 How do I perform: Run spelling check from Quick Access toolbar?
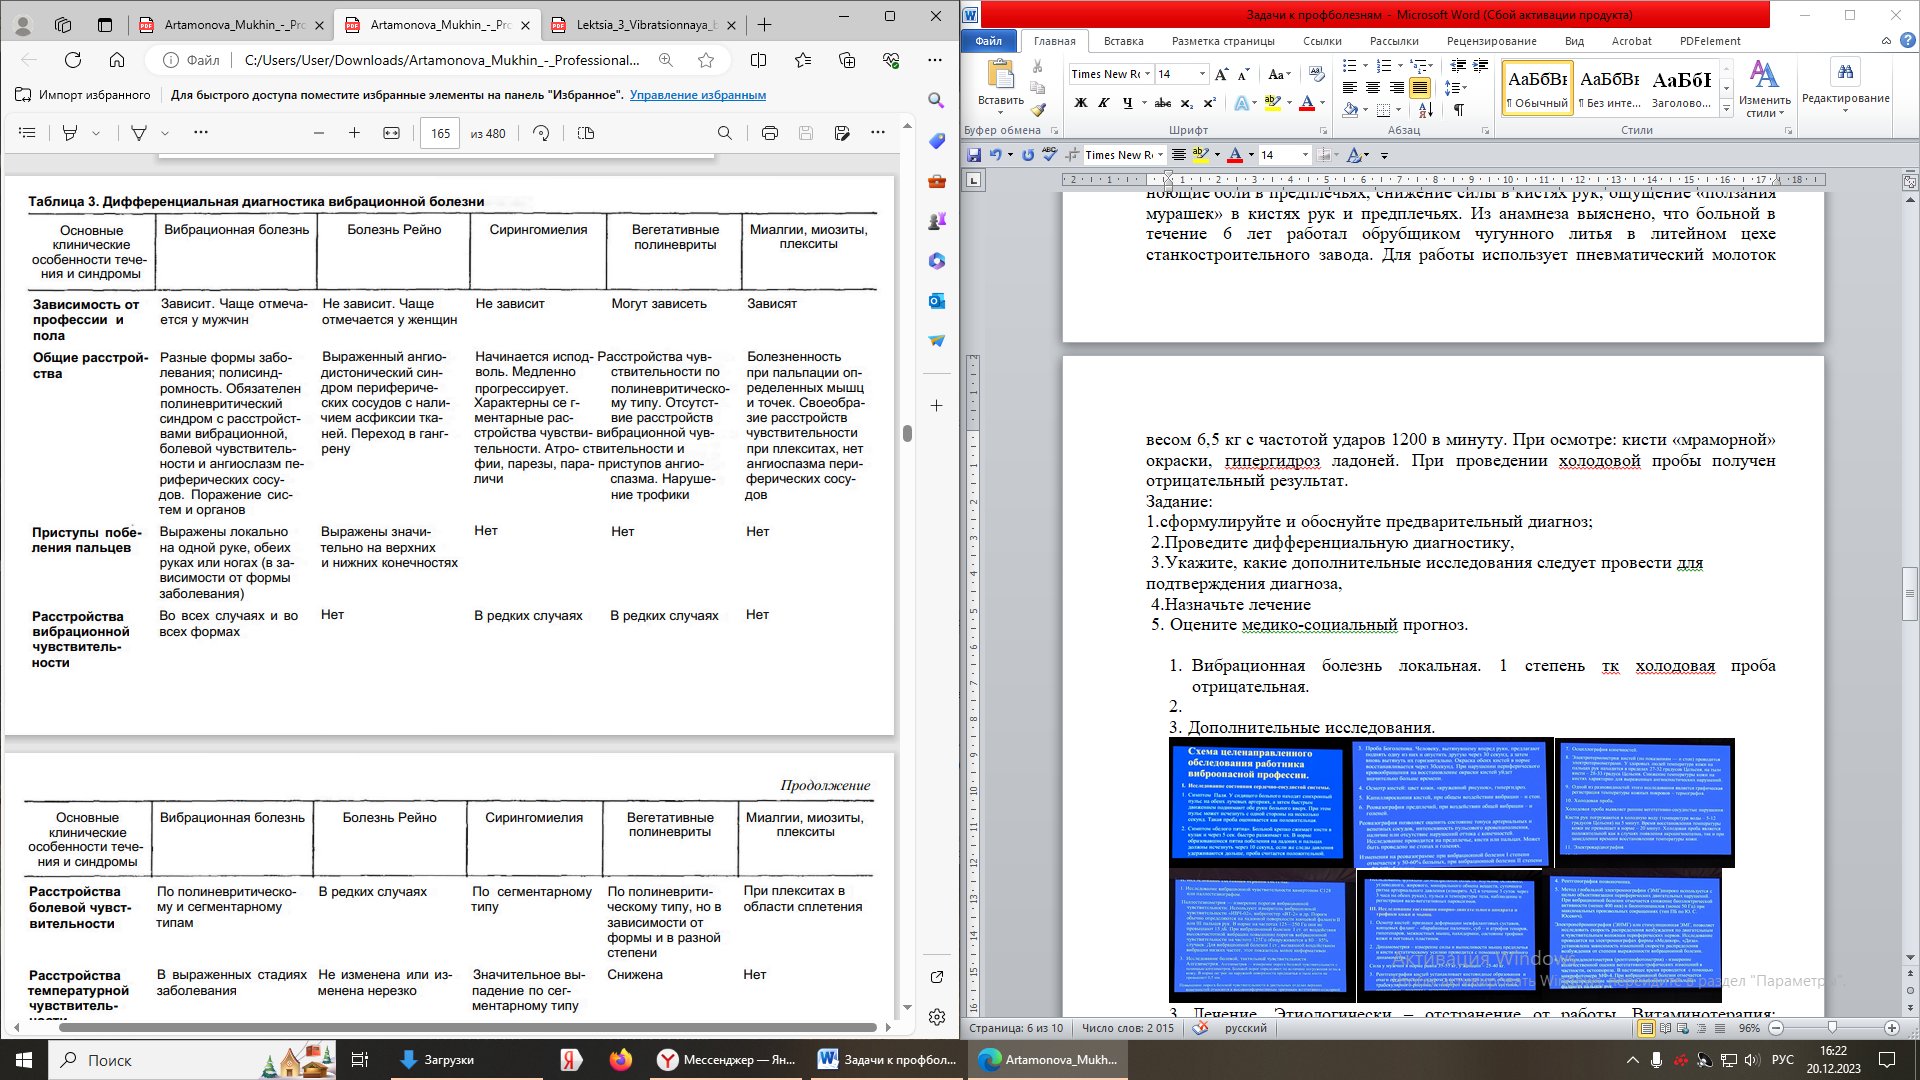(x=1049, y=155)
